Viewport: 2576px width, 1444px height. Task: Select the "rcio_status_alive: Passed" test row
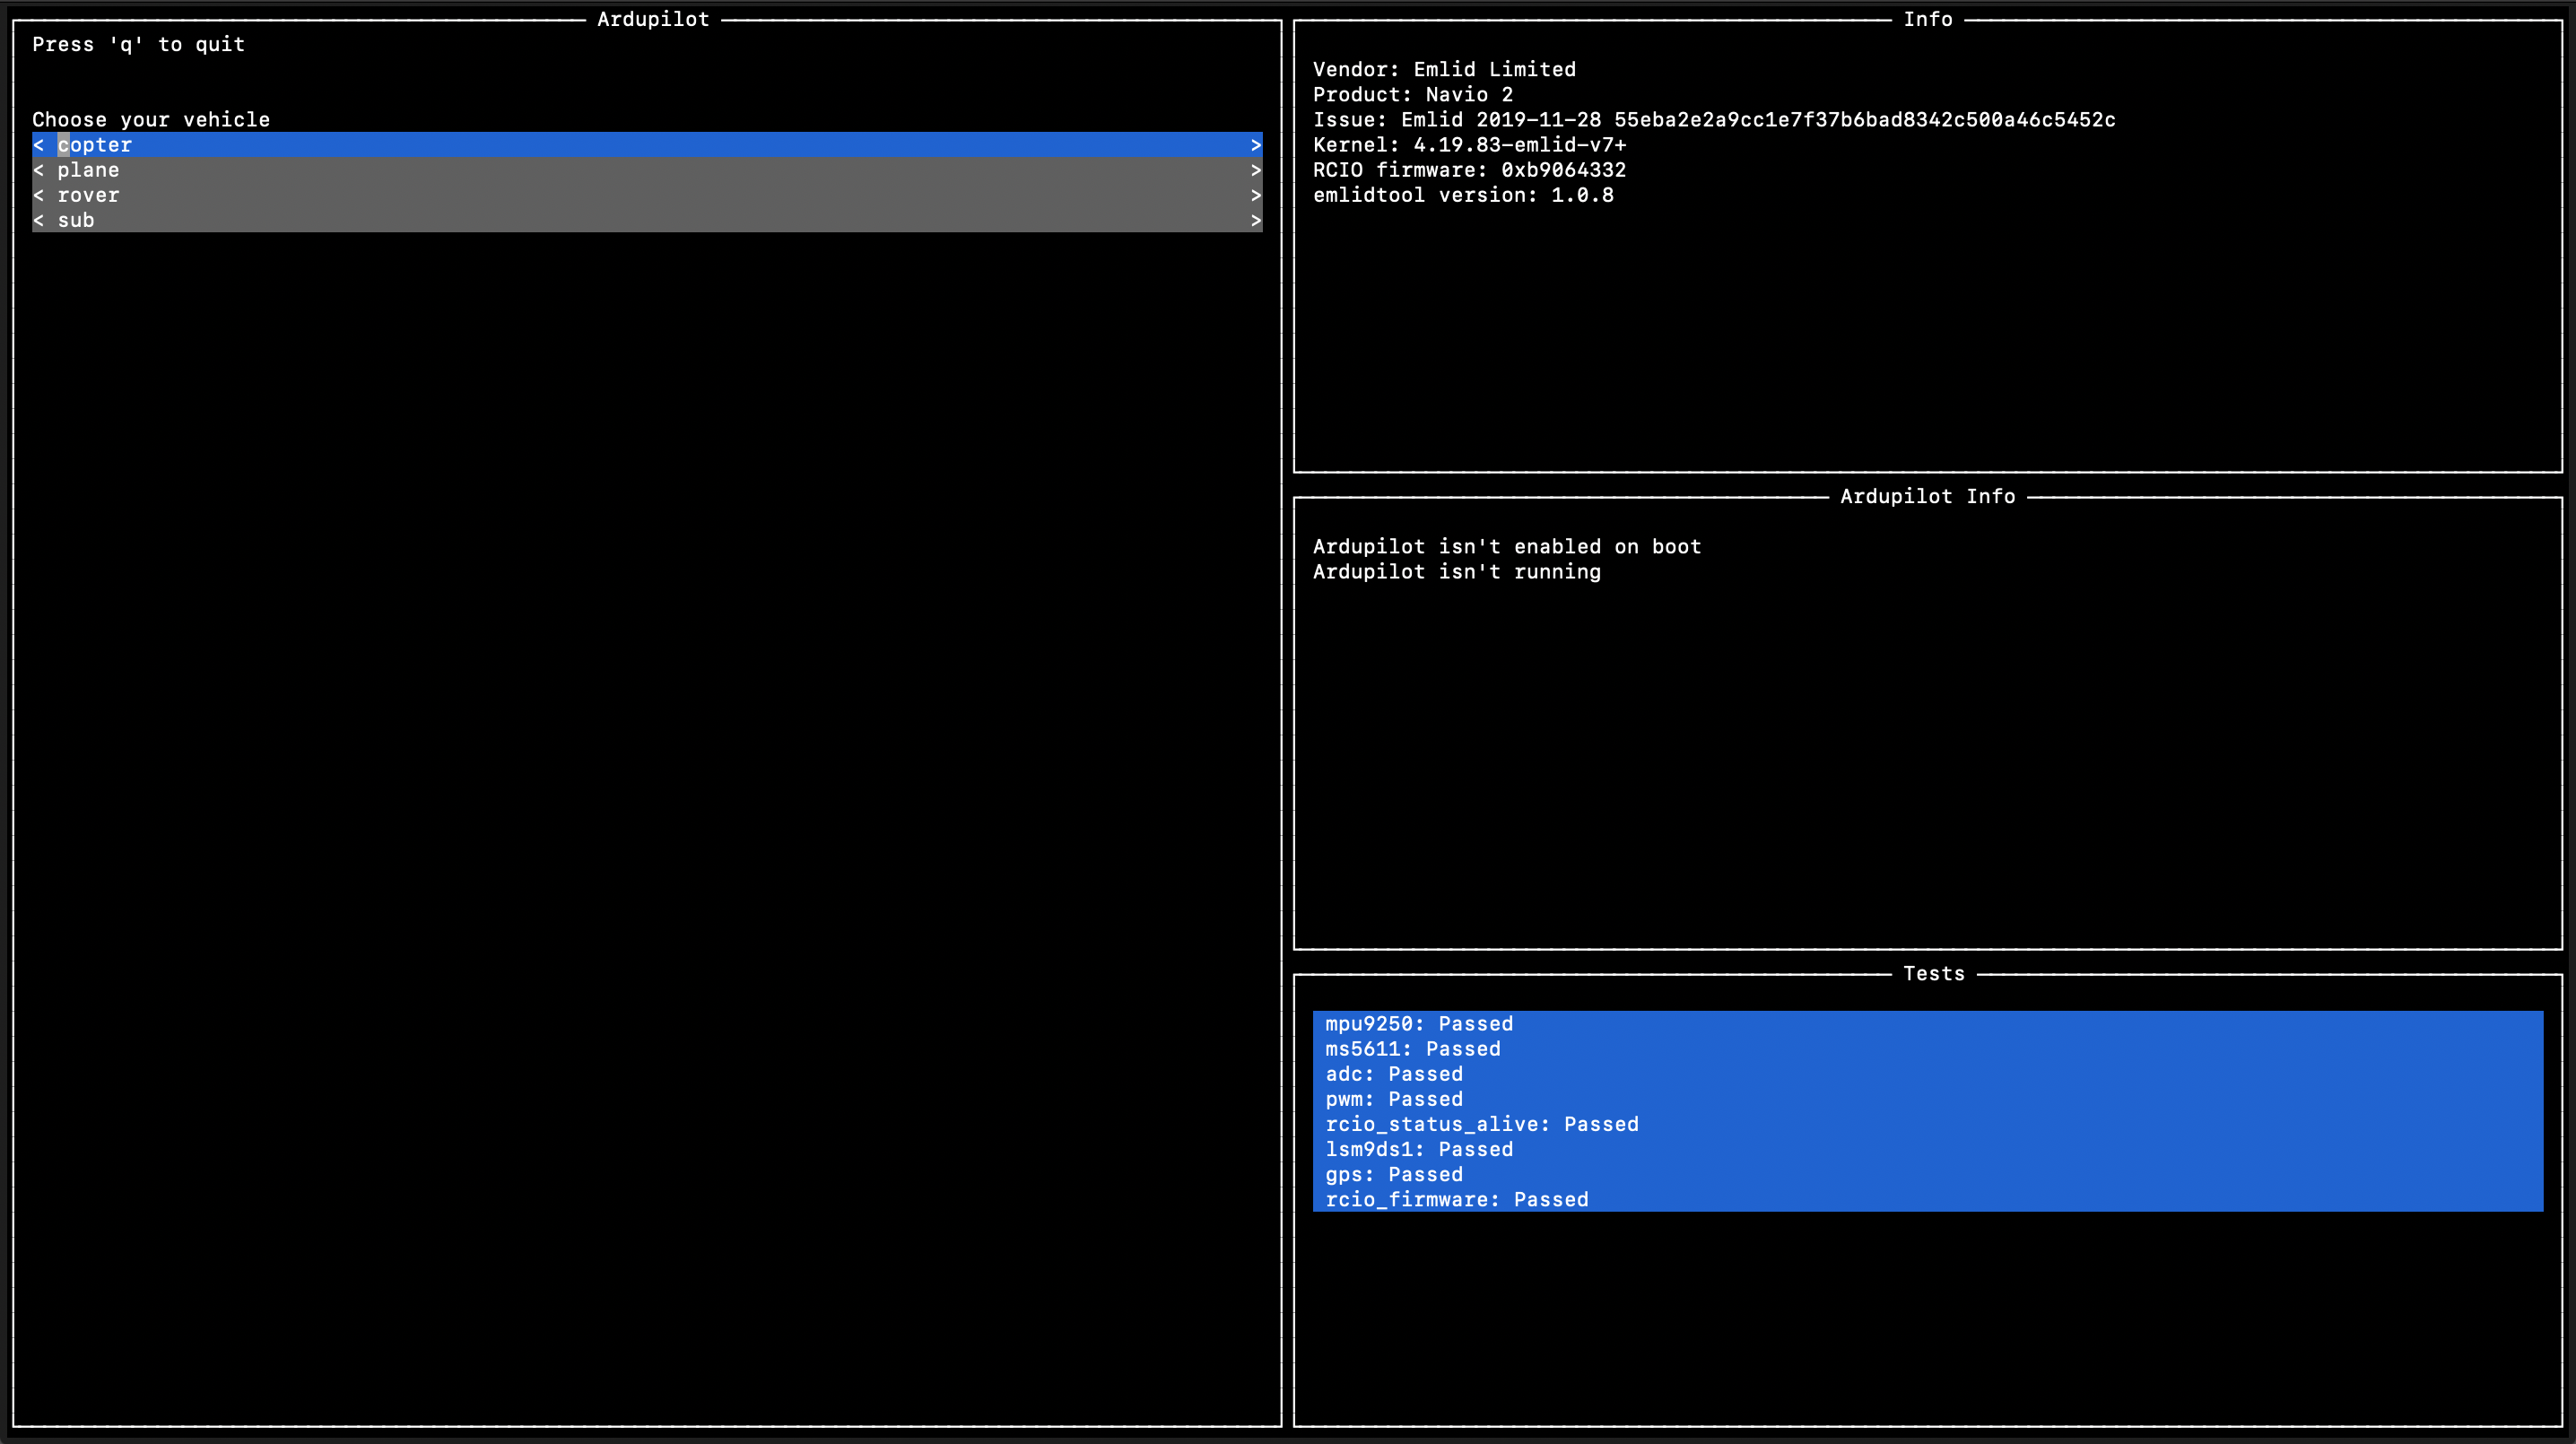tap(1928, 1124)
